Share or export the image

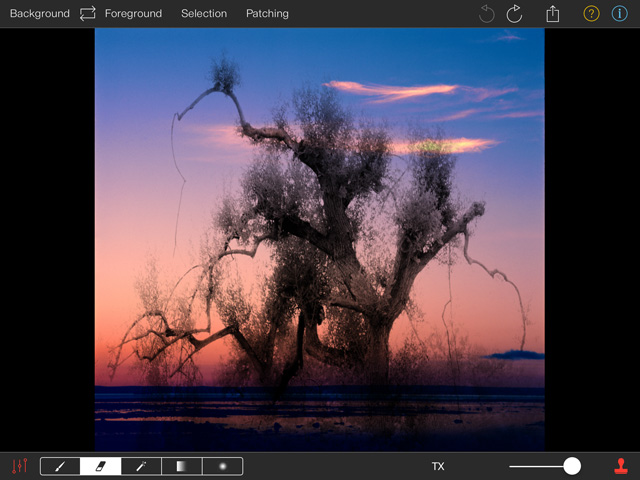(553, 13)
